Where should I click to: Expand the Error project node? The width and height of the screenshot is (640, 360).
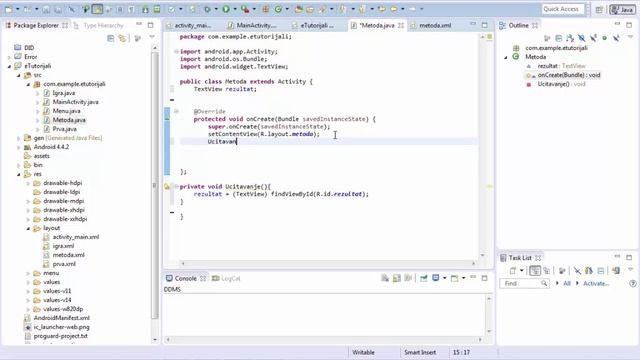click(9, 57)
